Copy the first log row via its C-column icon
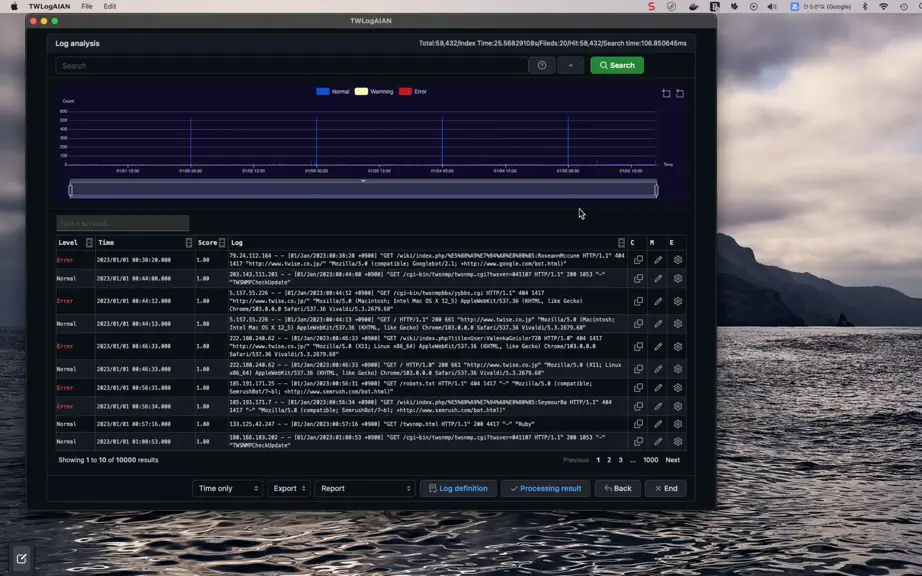 (638, 260)
